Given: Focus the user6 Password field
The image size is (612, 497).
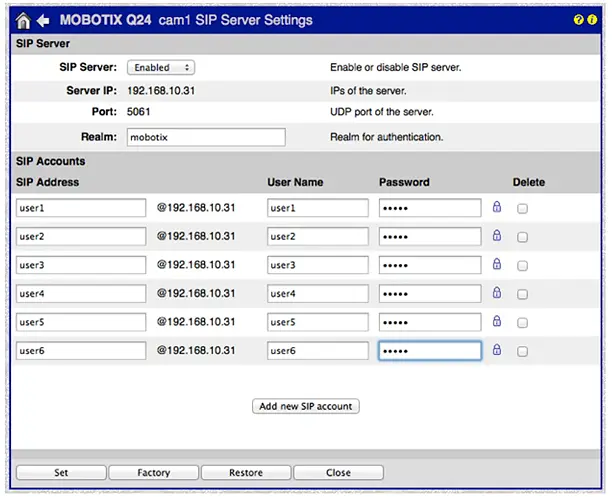Looking at the screenshot, I should 430,351.
